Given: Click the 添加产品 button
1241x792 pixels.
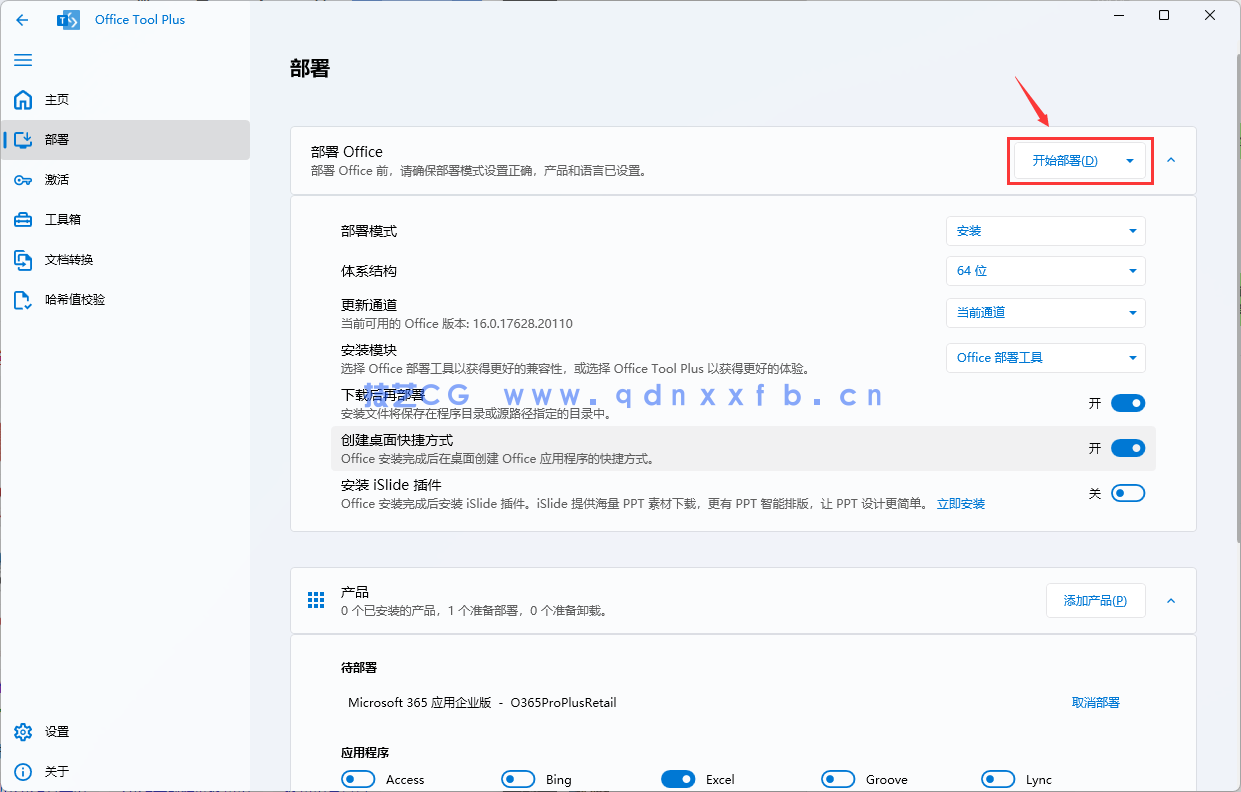Looking at the screenshot, I should pos(1095,600).
